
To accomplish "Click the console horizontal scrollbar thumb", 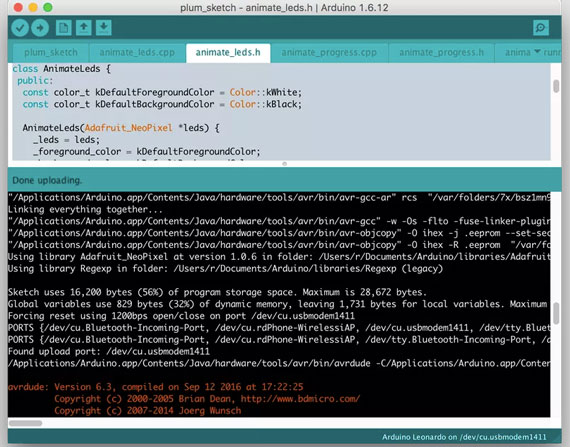I will tap(25, 423).
